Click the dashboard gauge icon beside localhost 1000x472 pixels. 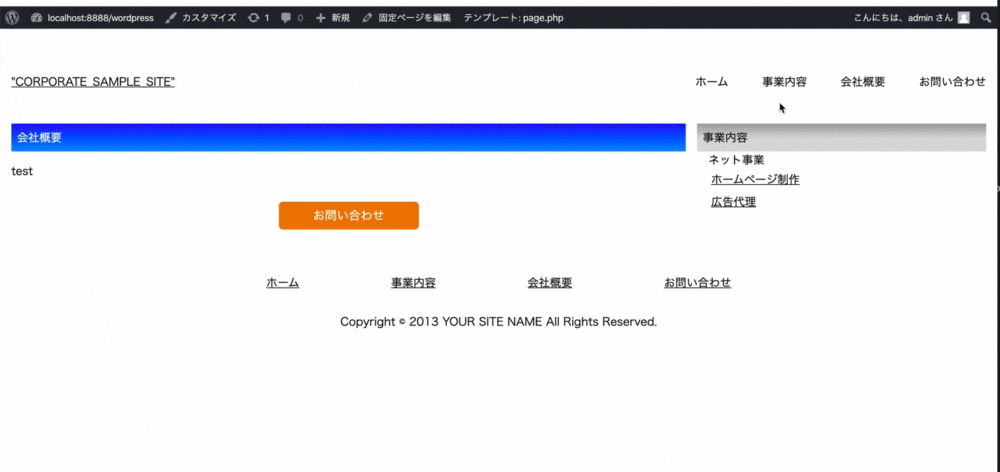pyautogui.click(x=36, y=18)
